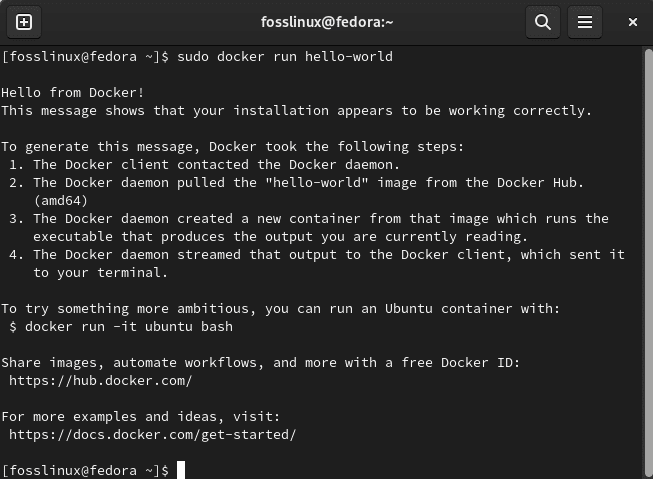This screenshot has height=479, width=653.
Task: Click 'executable that produces the output' line
Action: 280,237
